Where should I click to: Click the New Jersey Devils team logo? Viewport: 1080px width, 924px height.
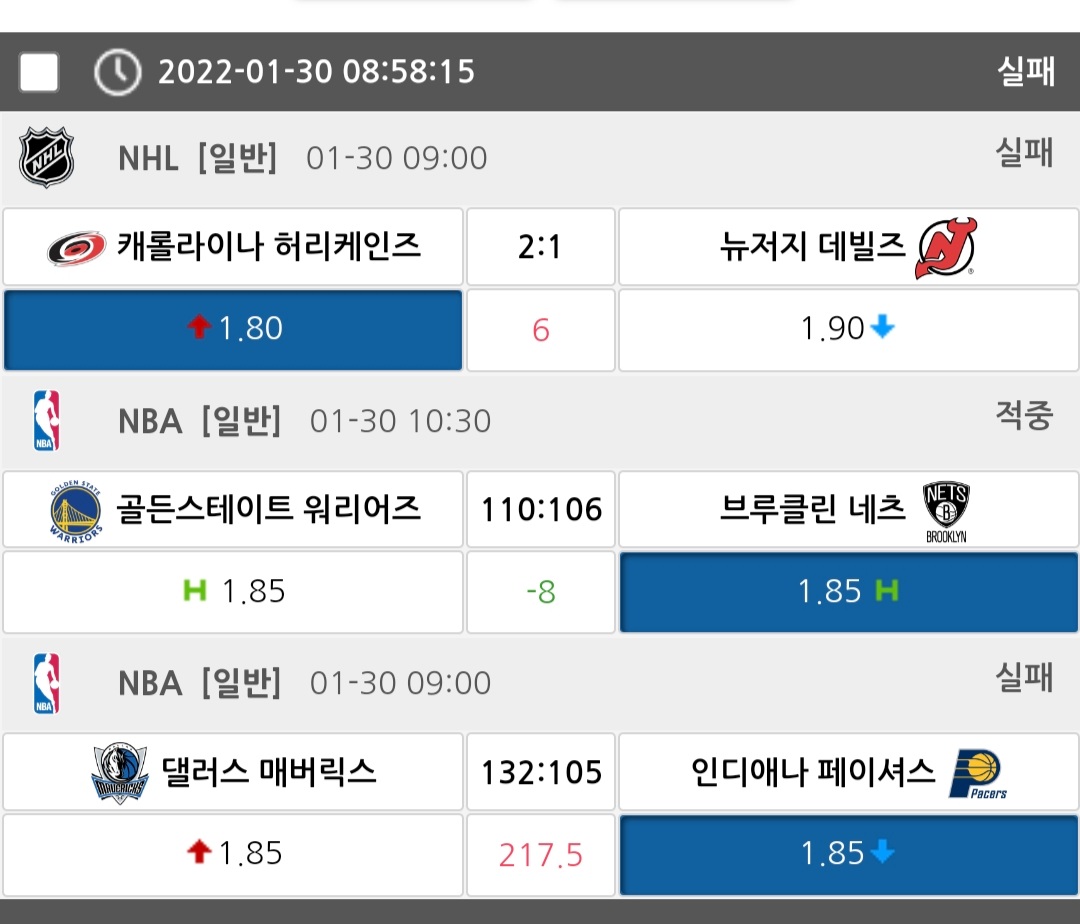(x=945, y=247)
